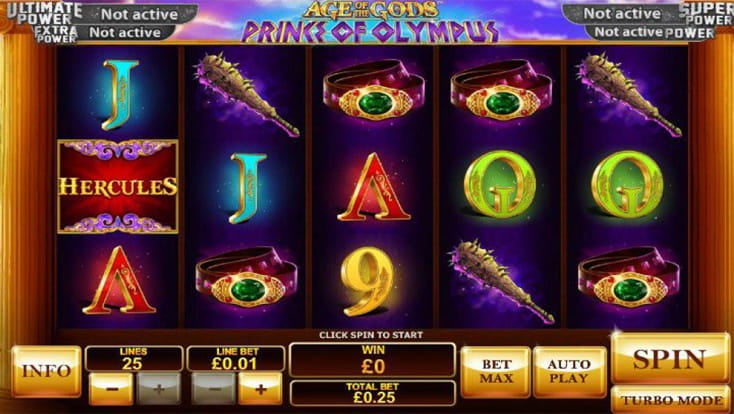The image size is (734, 414).
Task: Select the jeweled belt at bottom of reel five
Action: 628,277
